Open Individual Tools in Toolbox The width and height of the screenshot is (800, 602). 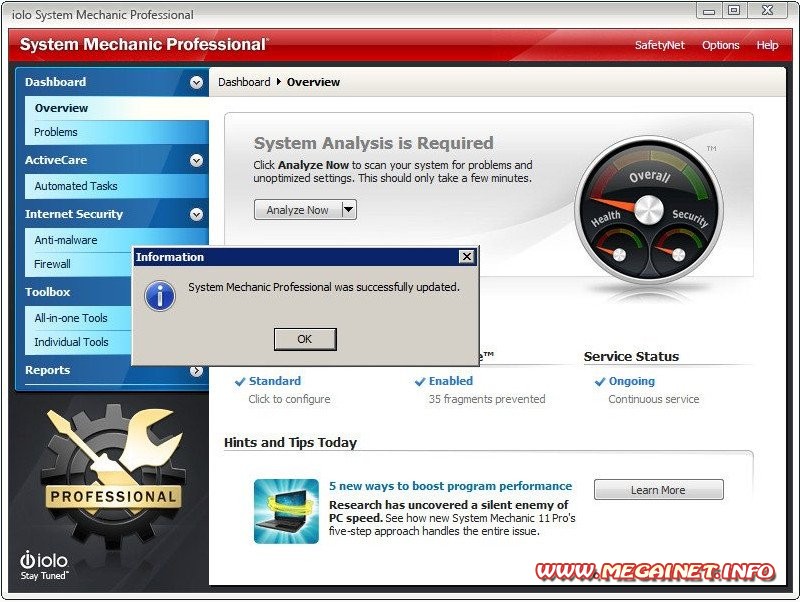tap(79, 342)
